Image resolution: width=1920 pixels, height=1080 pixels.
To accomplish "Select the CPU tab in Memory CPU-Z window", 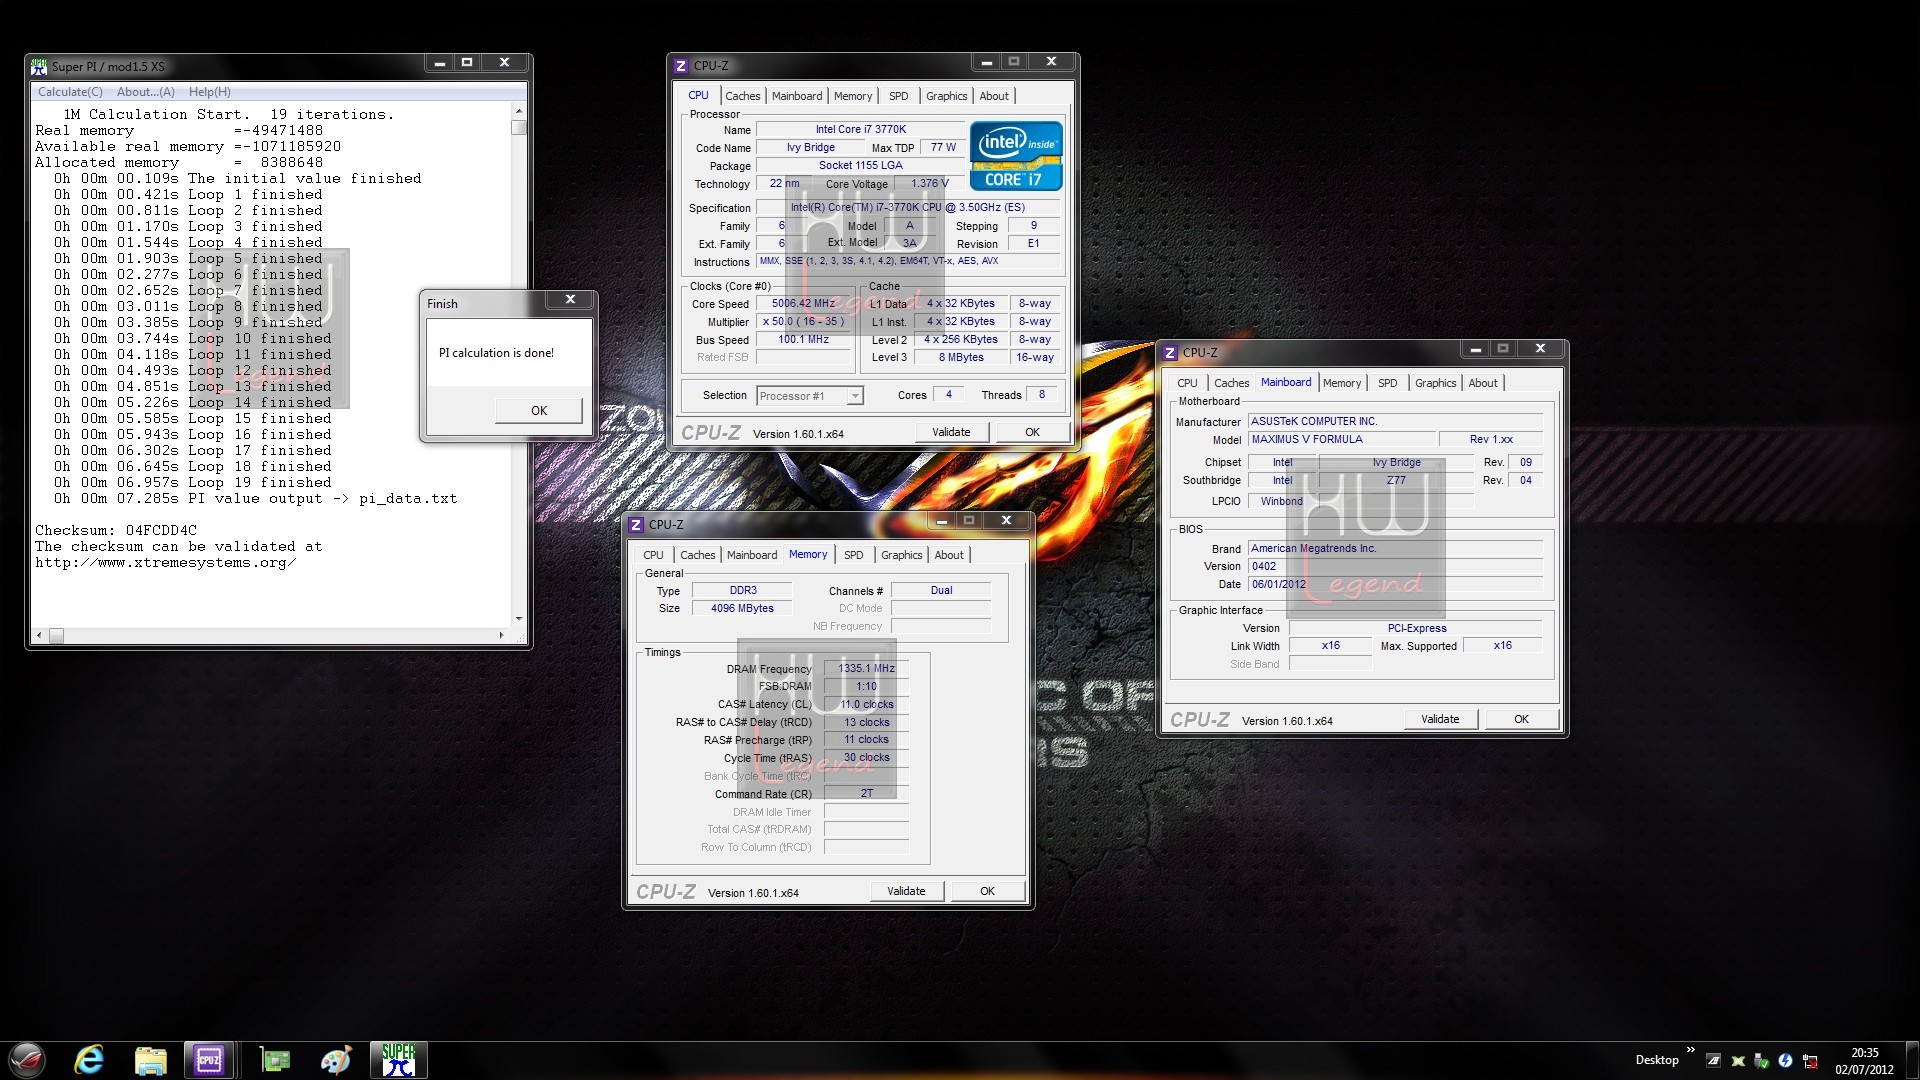I will pos(653,555).
